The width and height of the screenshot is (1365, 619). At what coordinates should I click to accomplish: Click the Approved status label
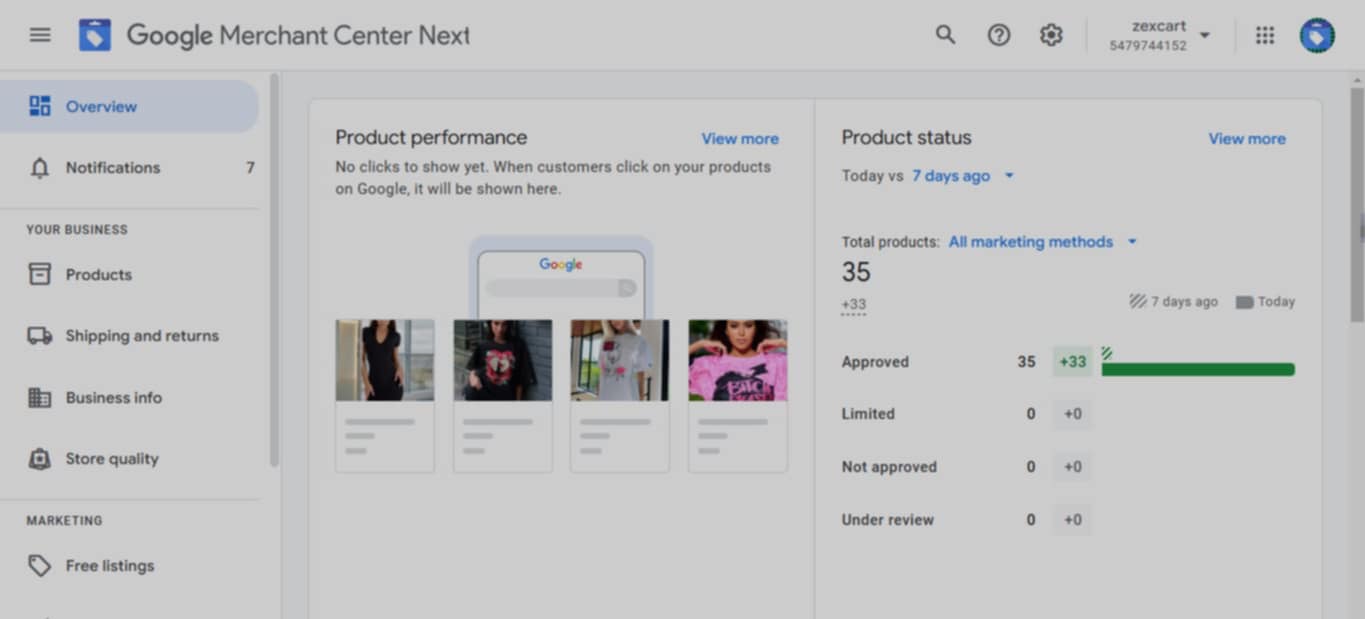pos(875,362)
